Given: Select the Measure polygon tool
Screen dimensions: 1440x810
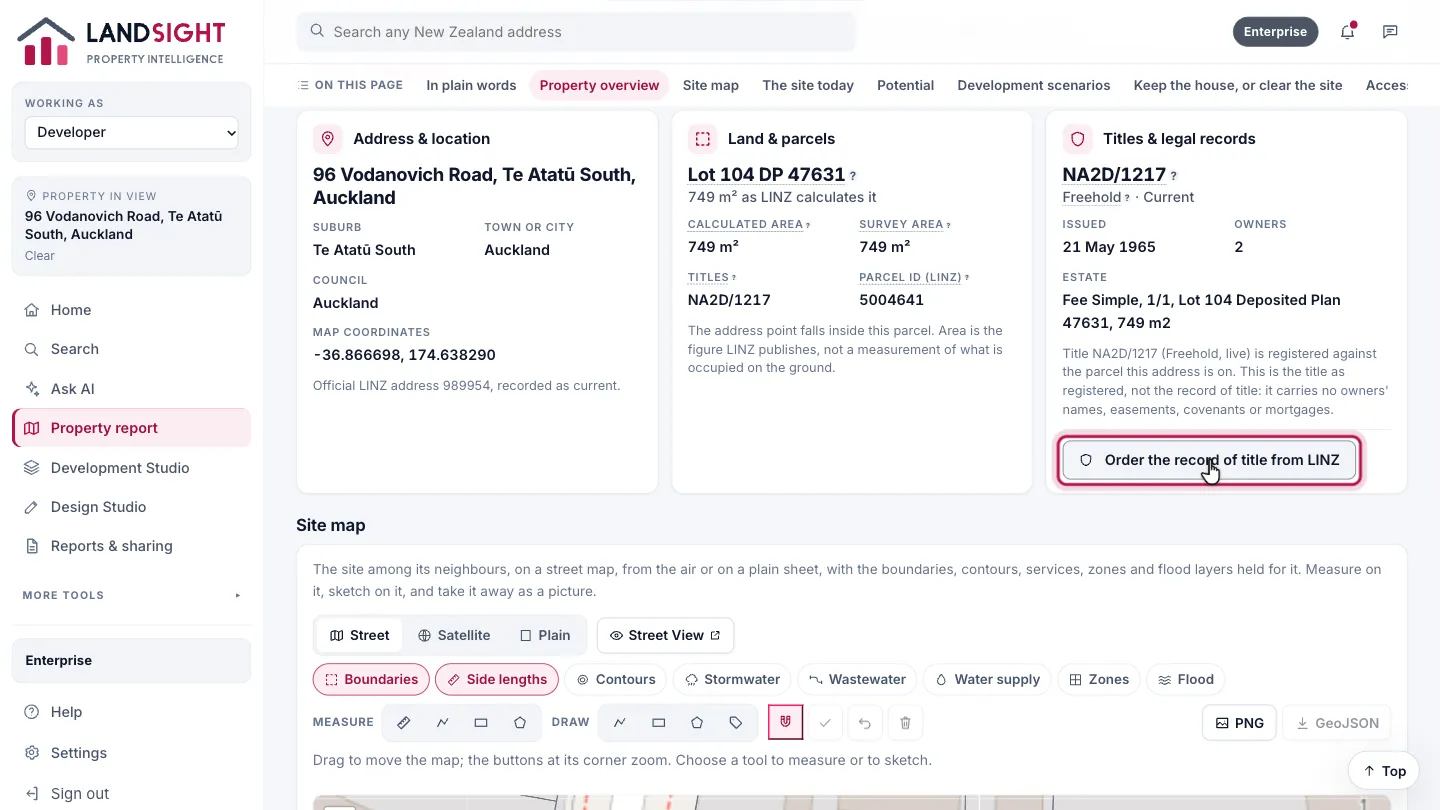Looking at the screenshot, I should tap(520, 723).
